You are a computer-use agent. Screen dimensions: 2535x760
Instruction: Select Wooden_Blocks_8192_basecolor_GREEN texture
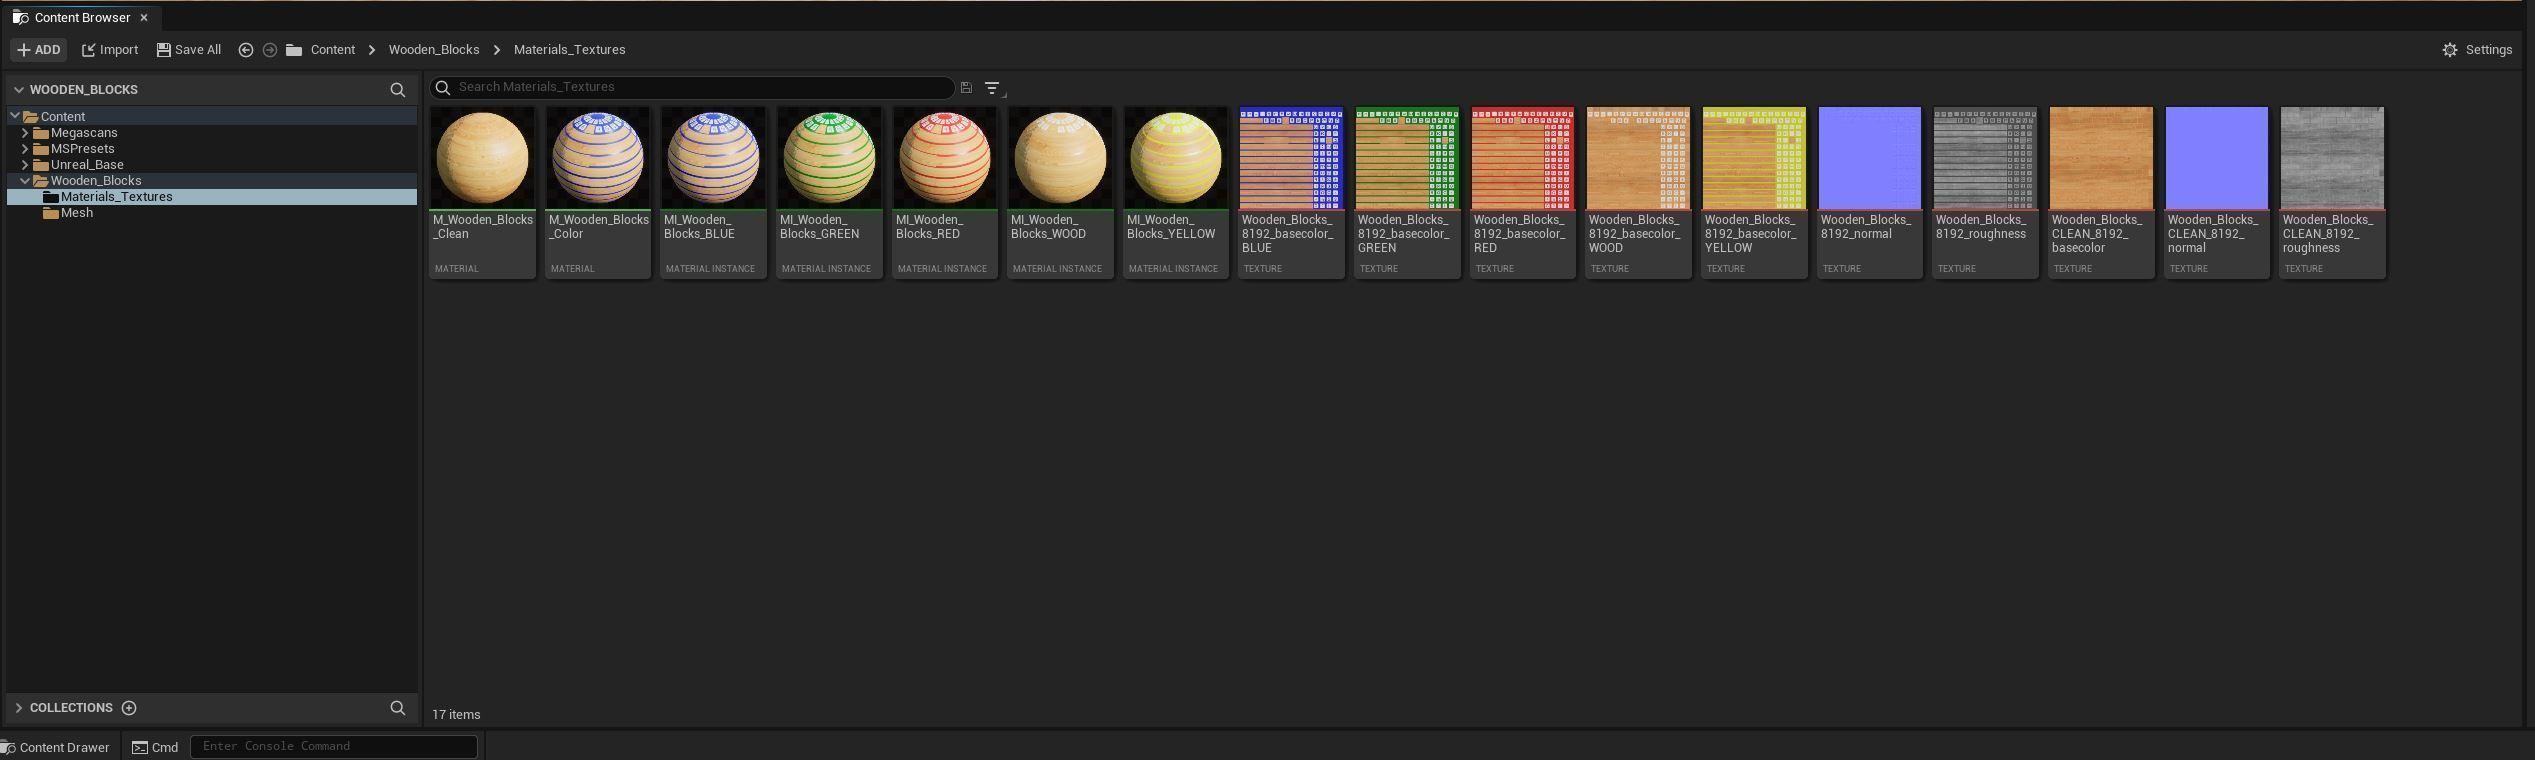(x=1408, y=192)
